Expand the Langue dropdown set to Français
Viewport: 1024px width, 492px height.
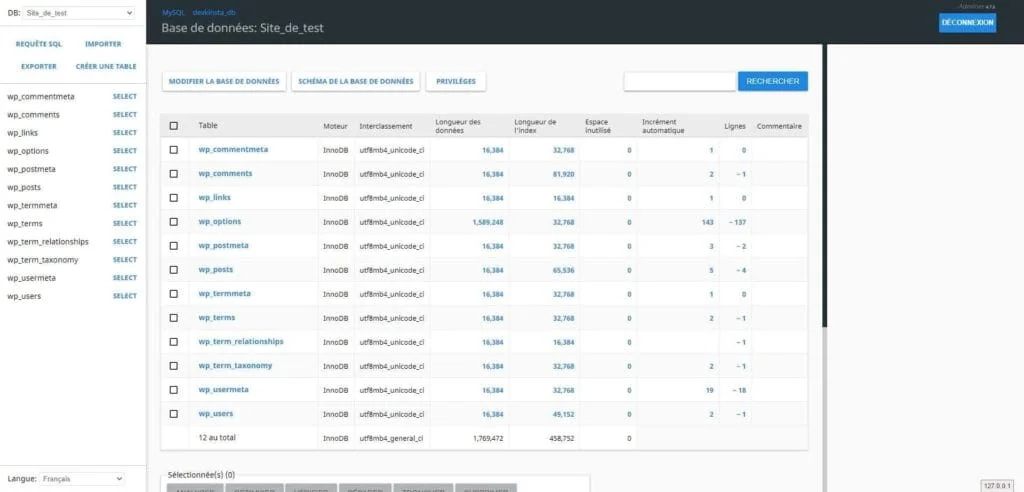82,479
